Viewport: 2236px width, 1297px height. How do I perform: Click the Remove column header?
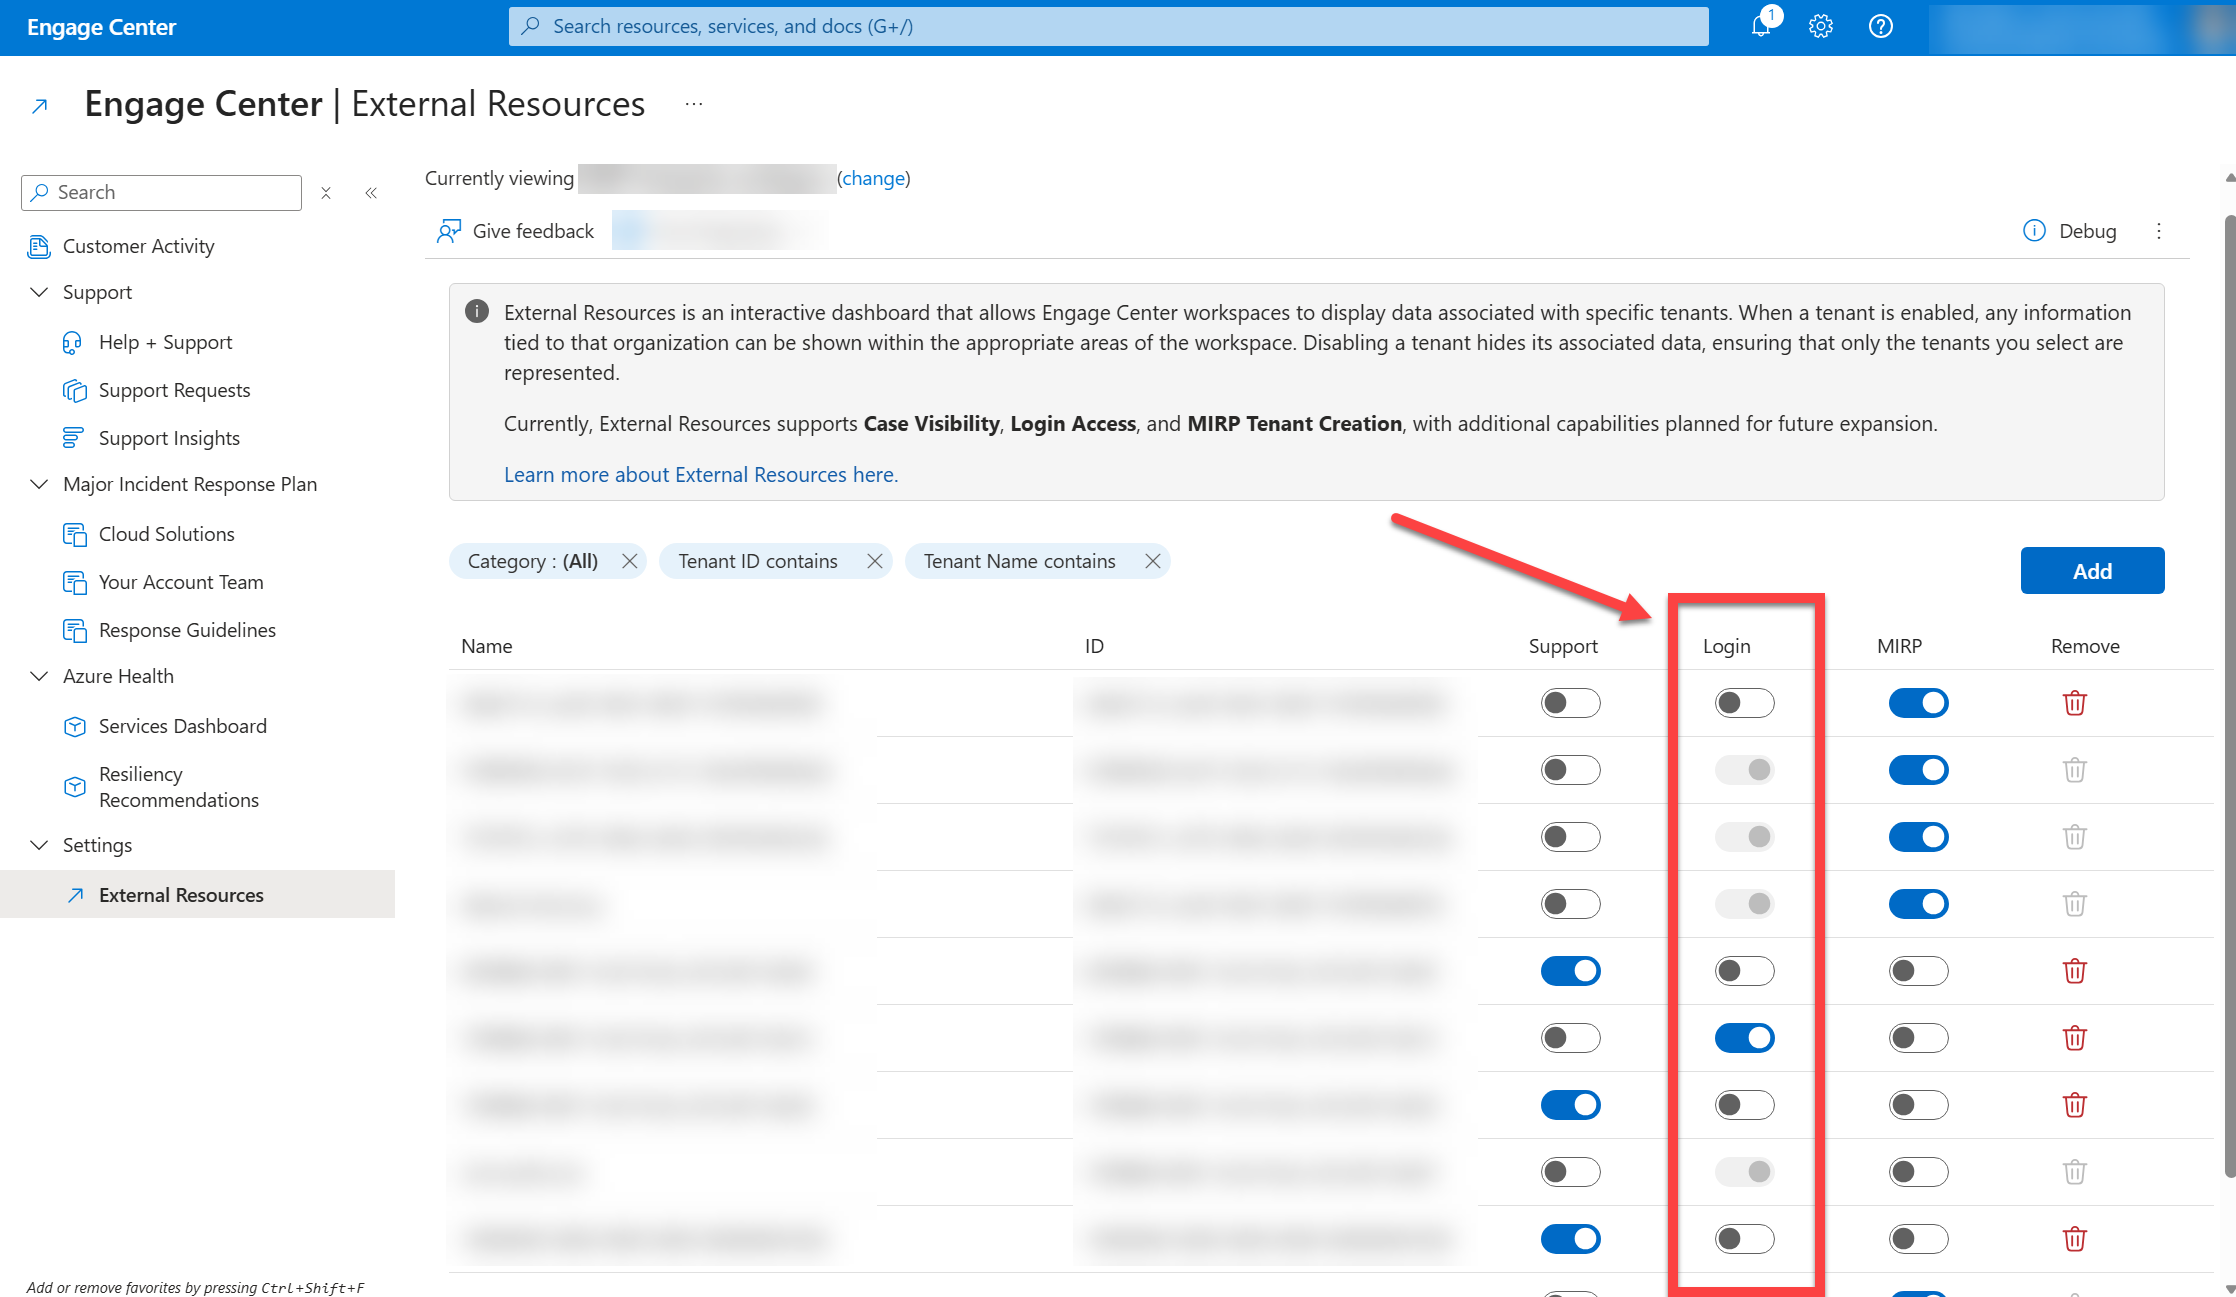[x=2085, y=647]
